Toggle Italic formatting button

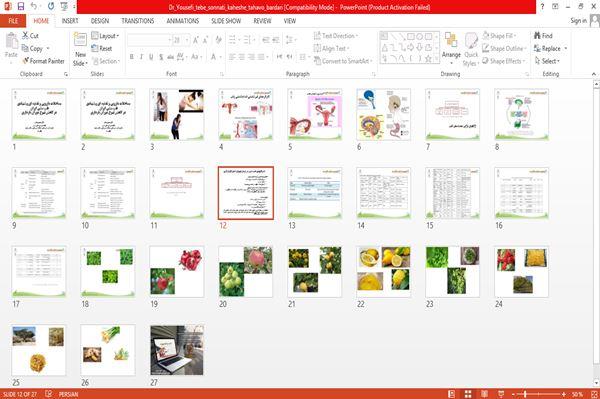141,57
